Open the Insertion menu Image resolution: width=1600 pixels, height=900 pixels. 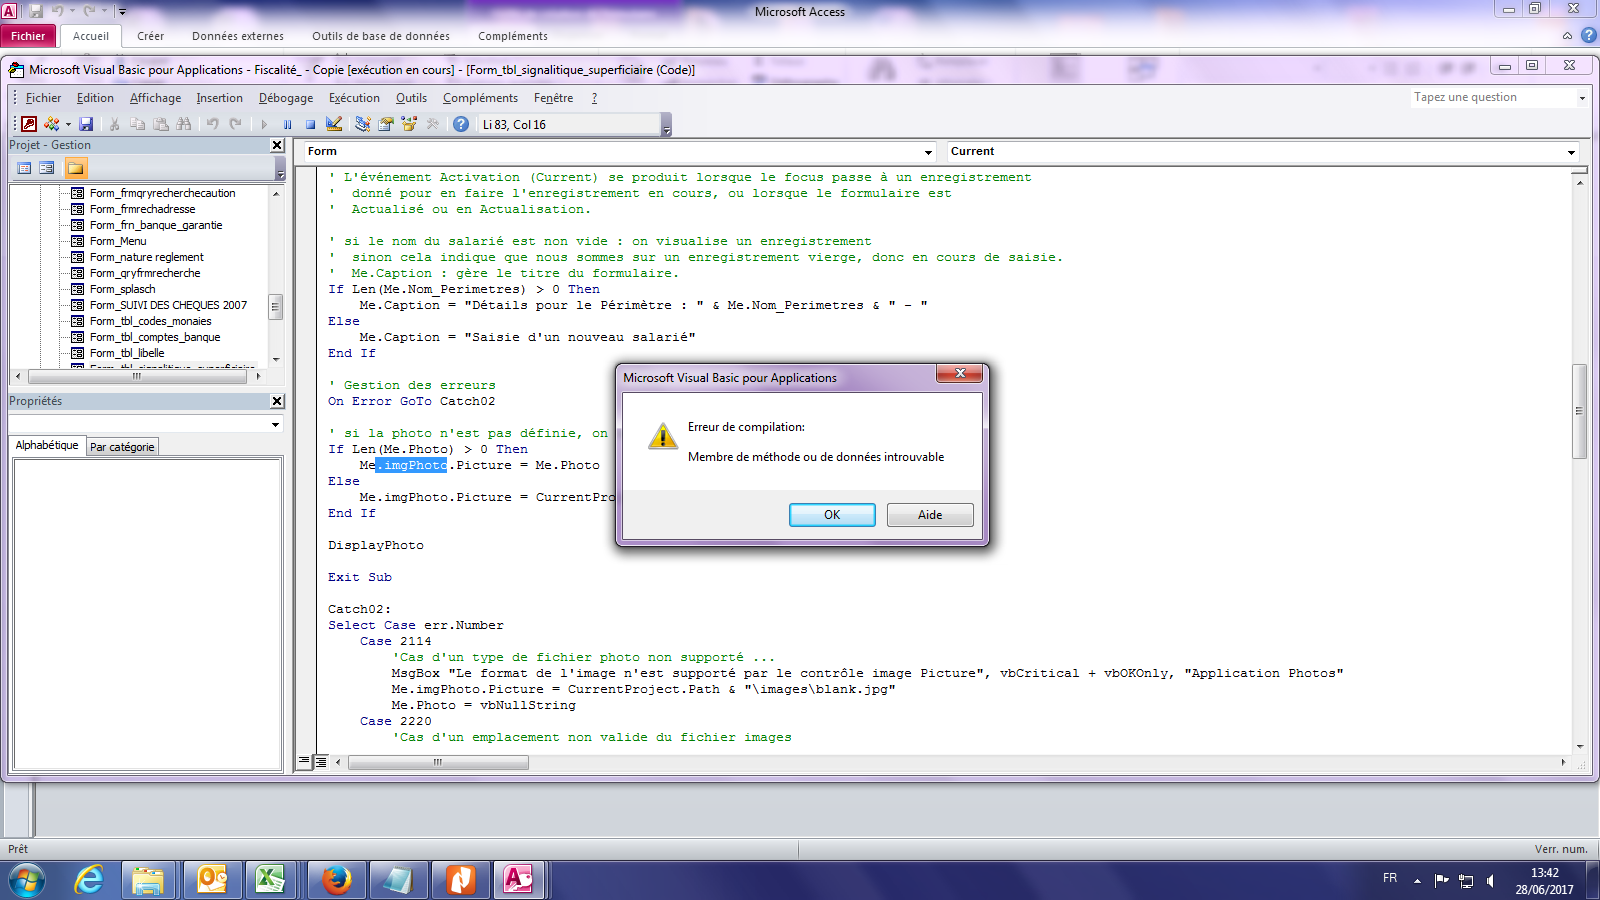[x=219, y=98]
